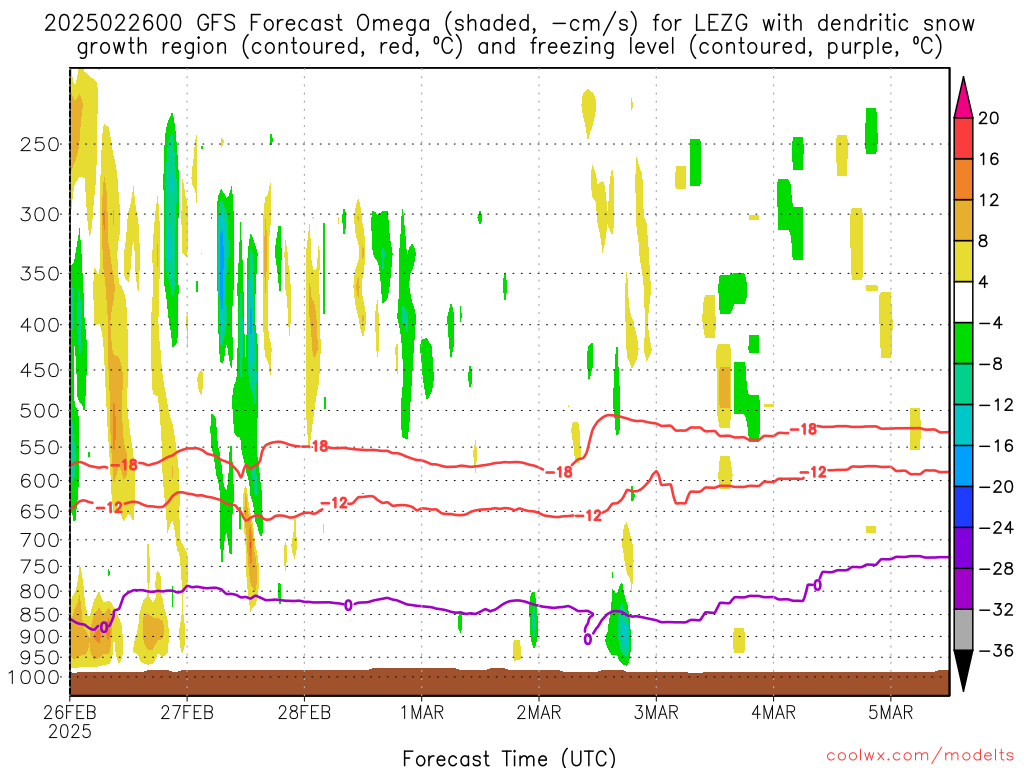This screenshot has width=1024, height=768.
Task: Click the magenta top arrow of the colorbar
Action: tap(963, 97)
